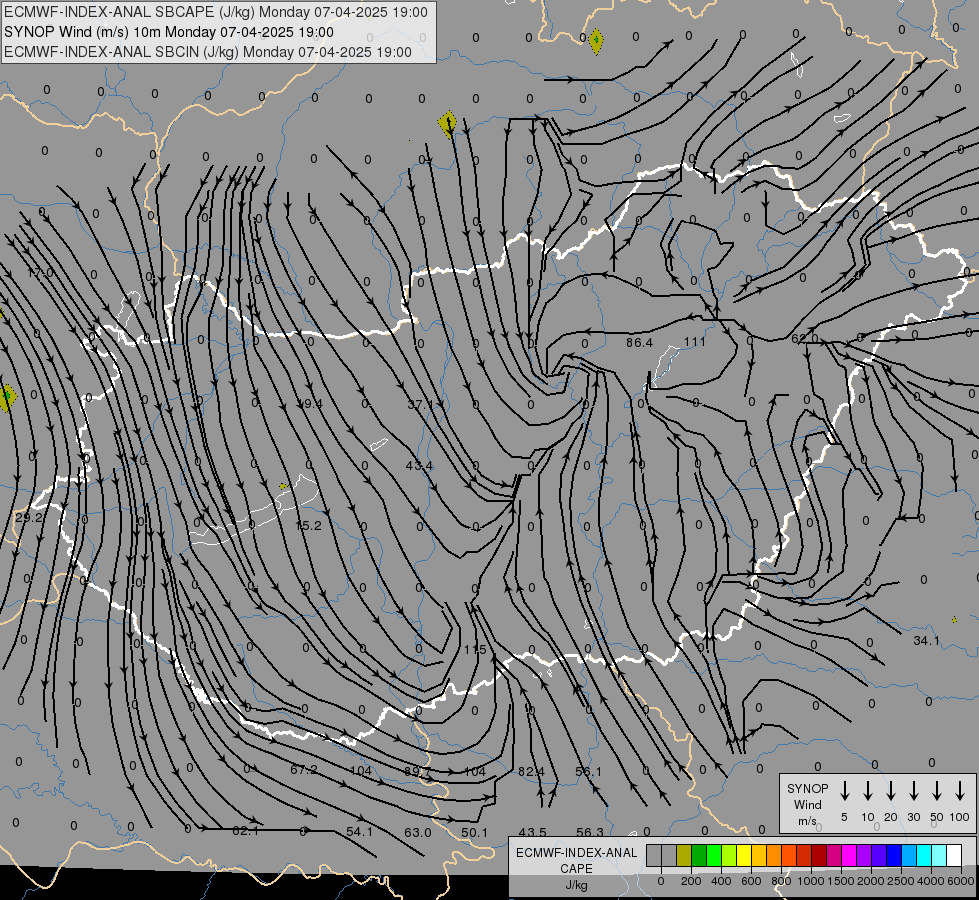Click the diamond CAPE marker at the top of the map
Viewport: 979px width, 900px height.
pos(596,41)
